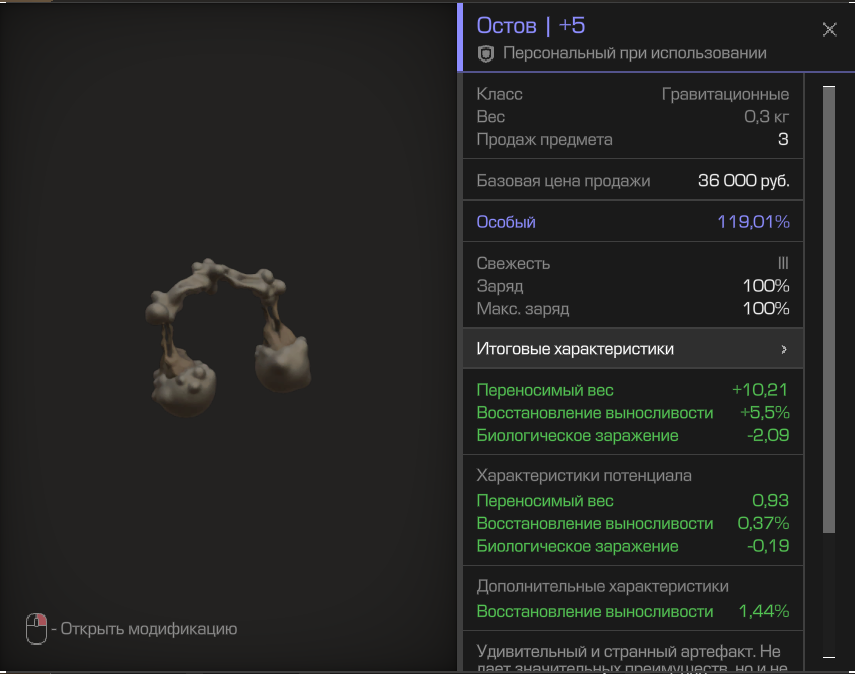Click the 1,44% additional stamina value
Screen dimensions: 855x674
click(764, 611)
